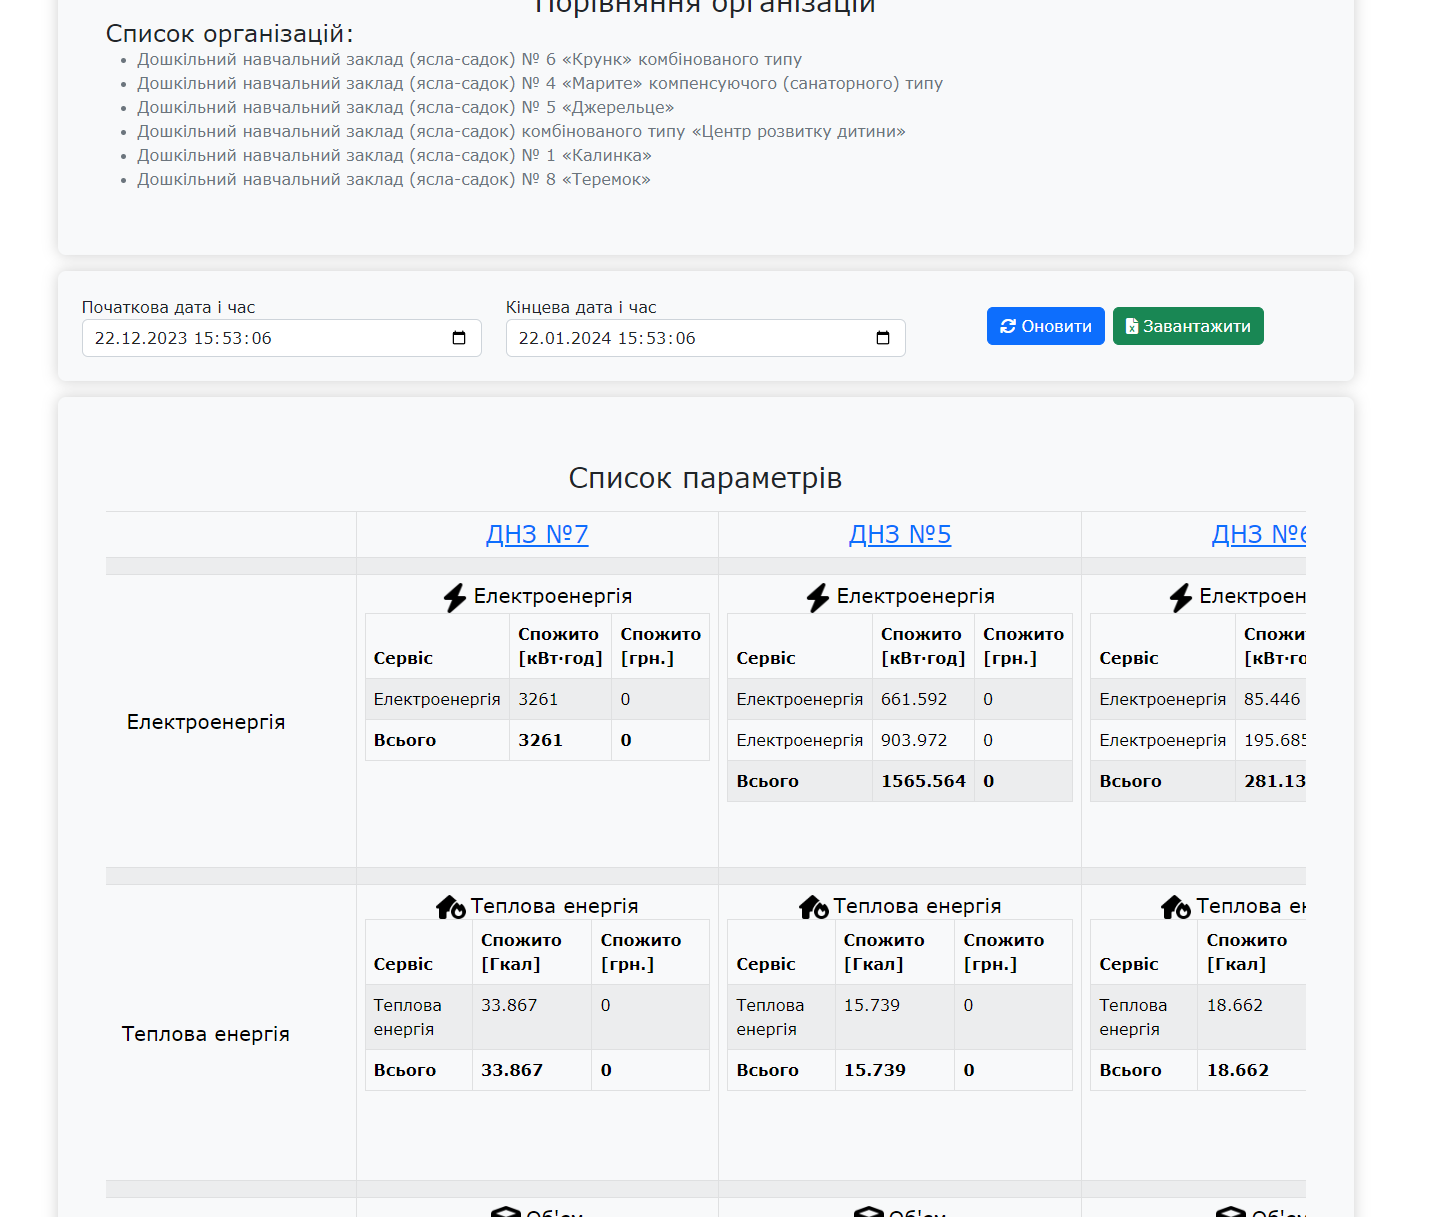Click lightning bolt icon under ДНЗ №5
Viewport: 1447px width, 1217px height.
coord(818,597)
